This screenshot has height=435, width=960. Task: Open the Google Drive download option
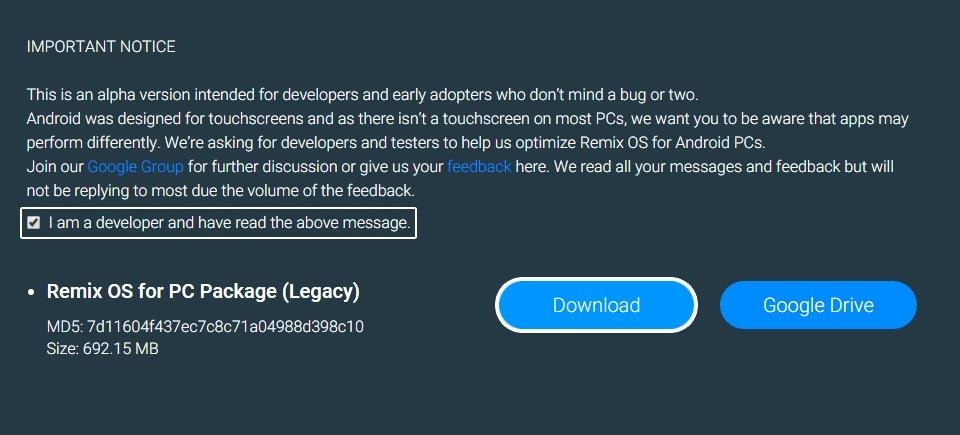(x=818, y=305)
